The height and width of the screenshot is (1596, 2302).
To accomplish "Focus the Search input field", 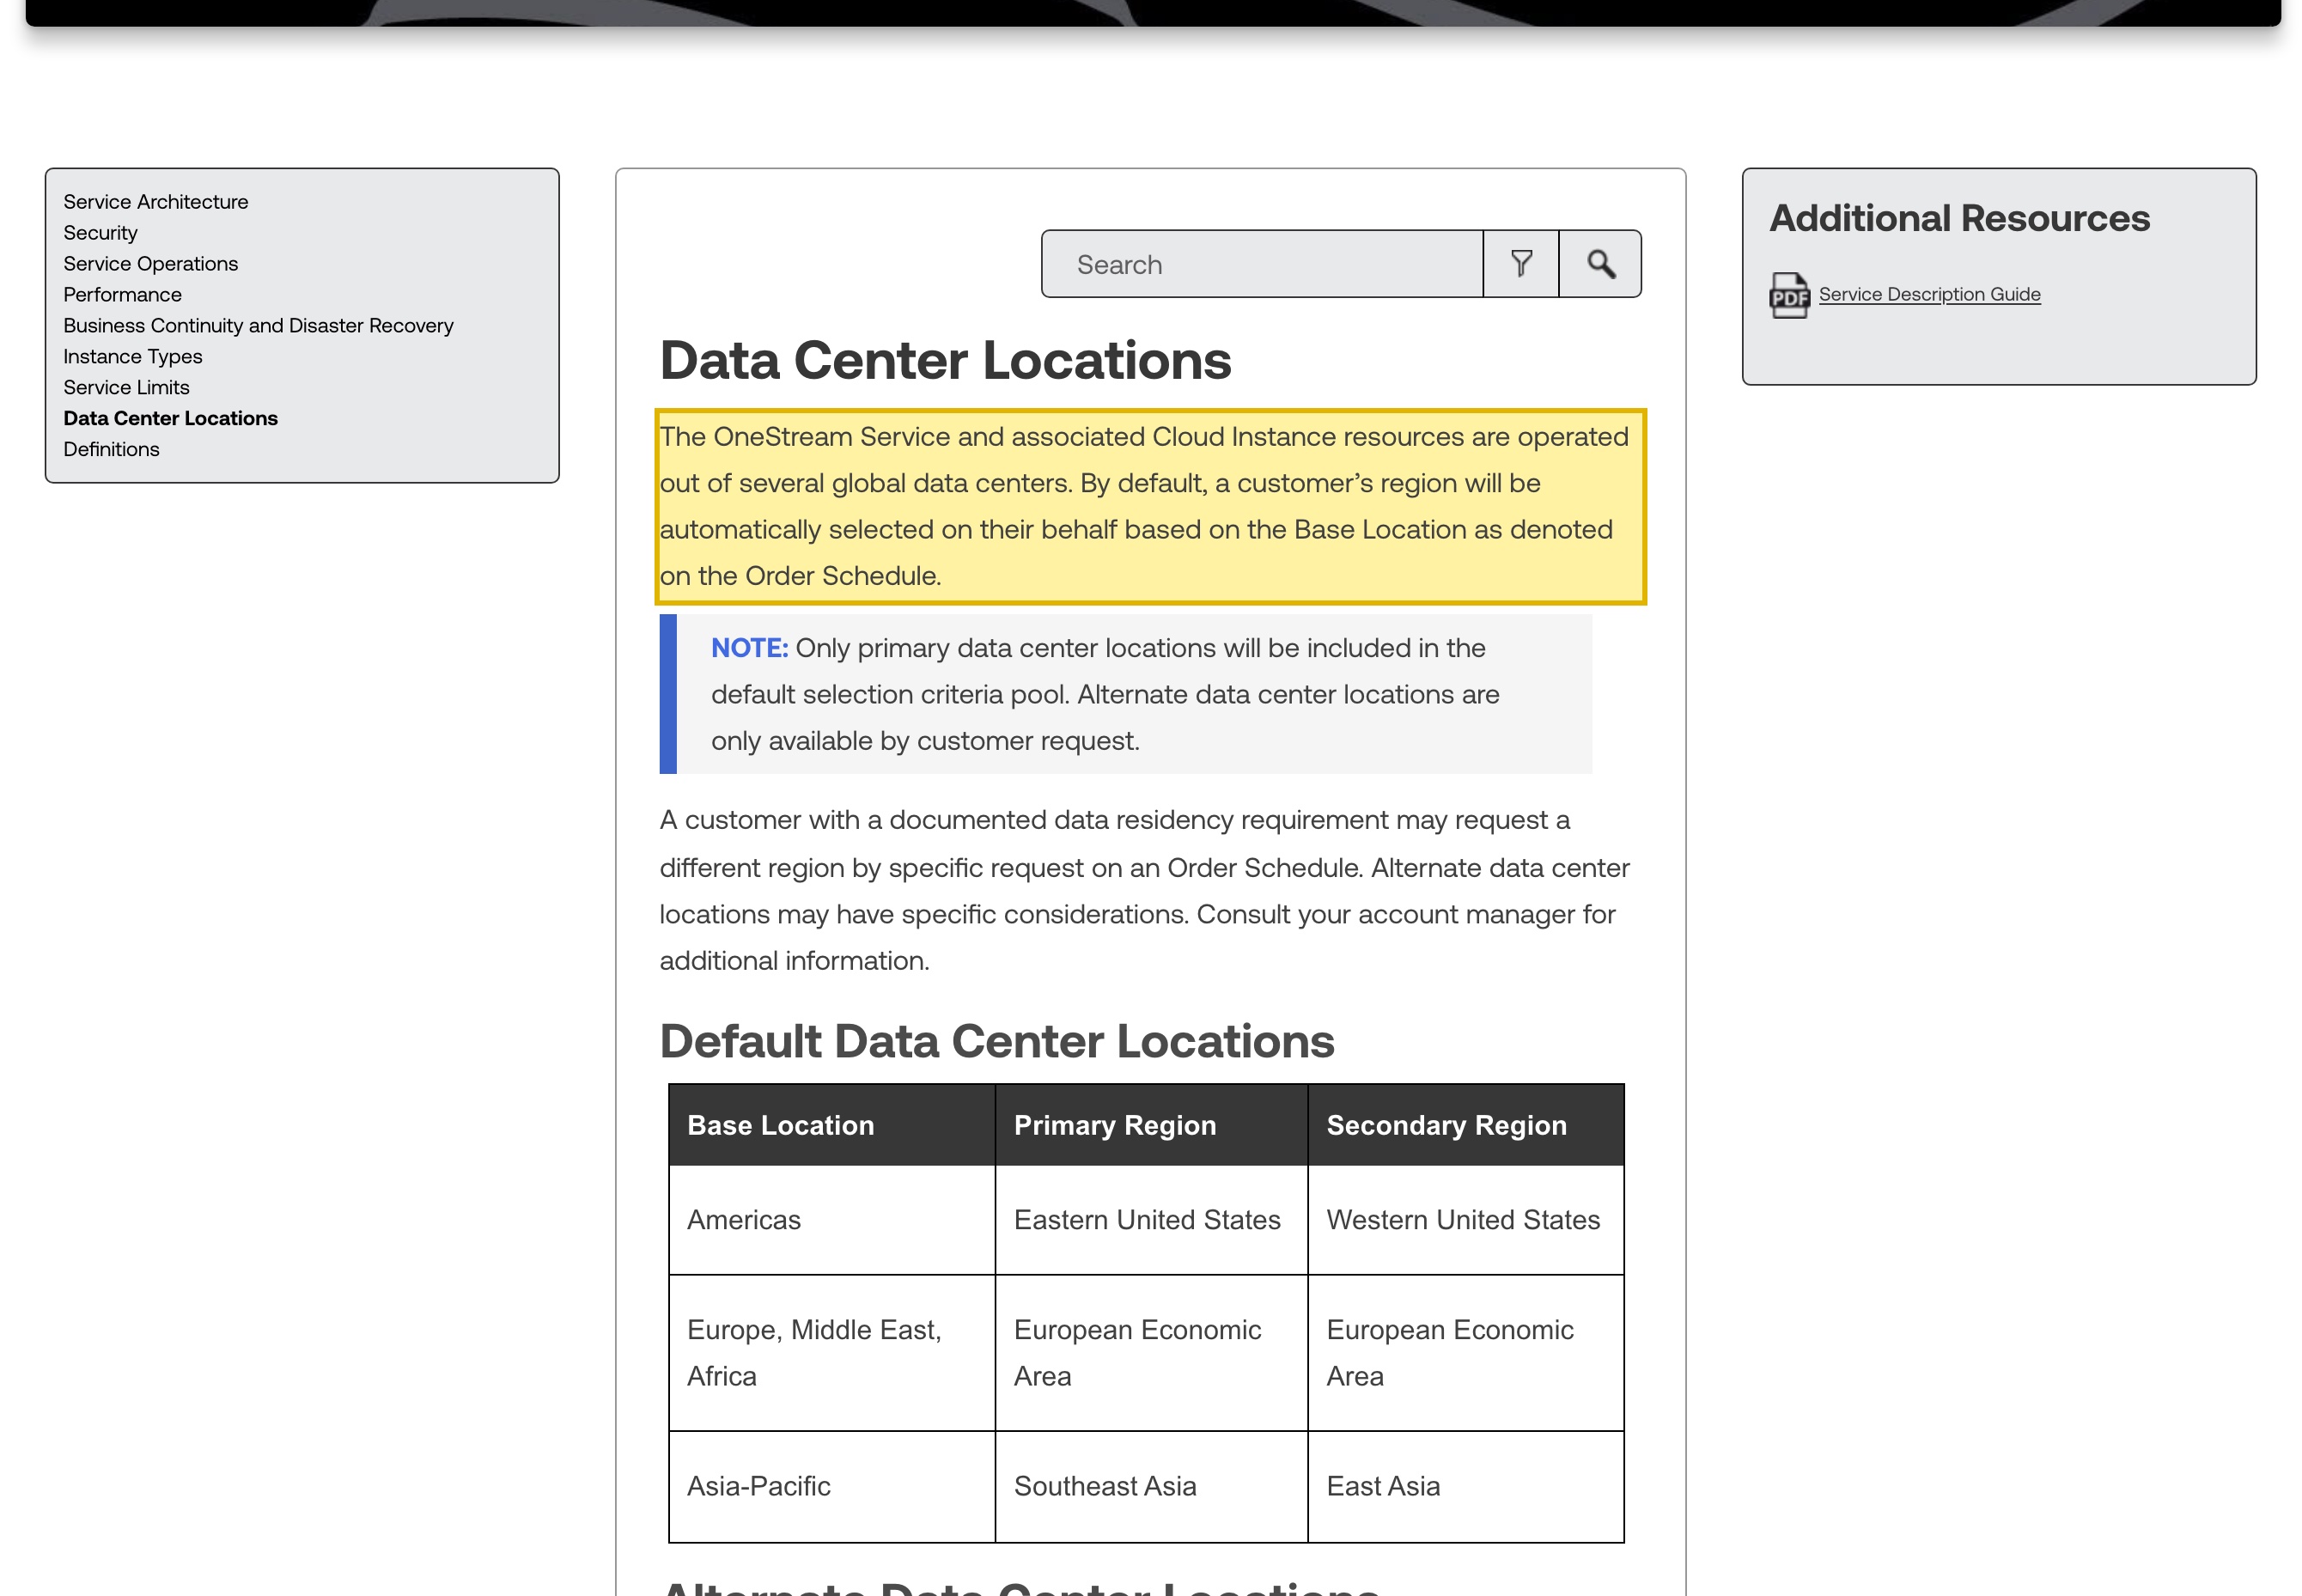I will pyautogui.click(x=1262, y=264).
